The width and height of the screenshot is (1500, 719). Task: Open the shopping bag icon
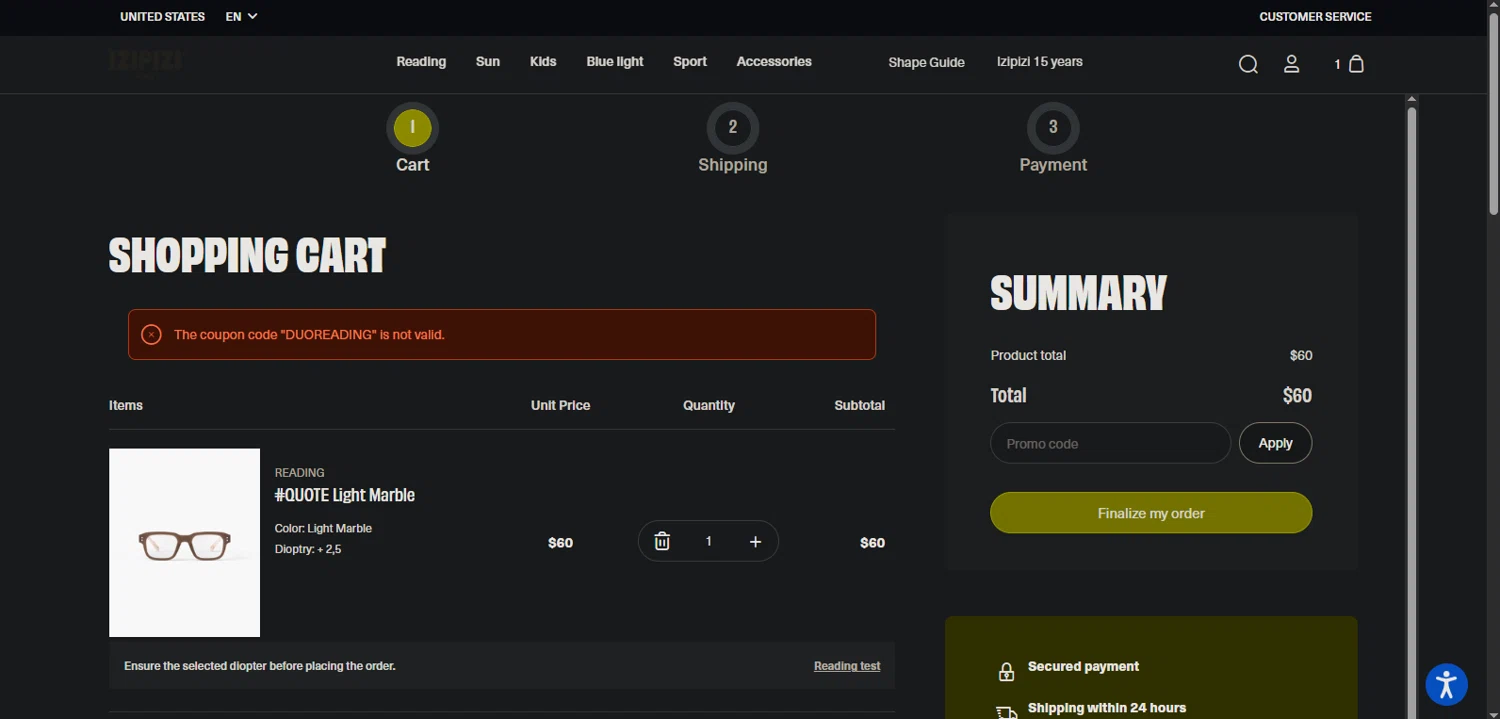tap(1356, 64)
